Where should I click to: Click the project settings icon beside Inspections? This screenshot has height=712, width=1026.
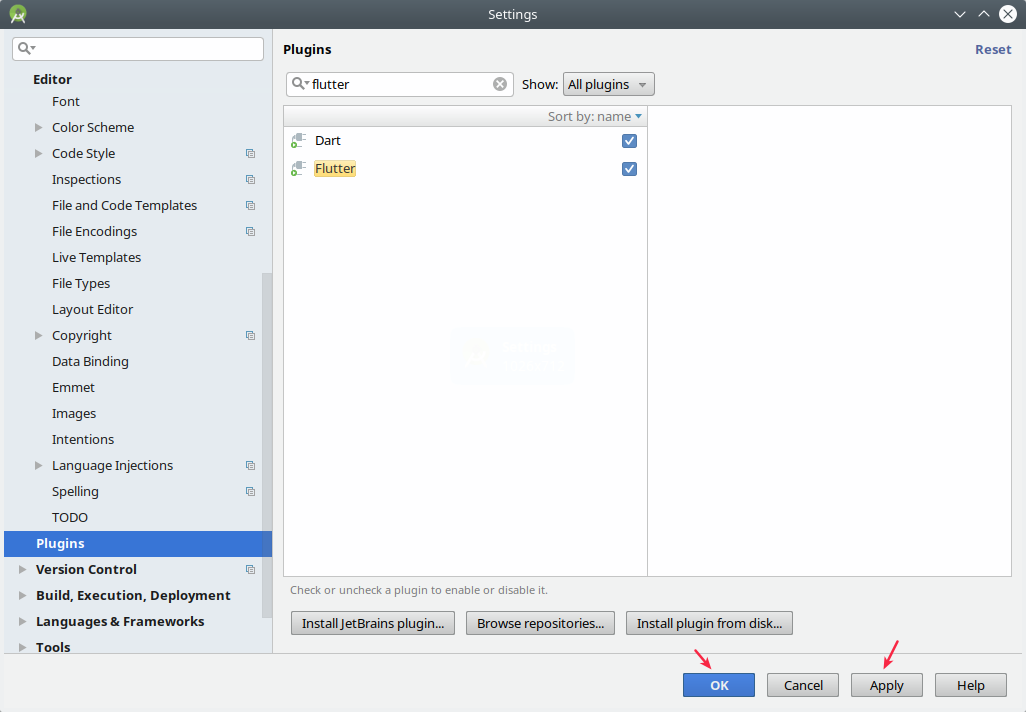coord(249,179)
